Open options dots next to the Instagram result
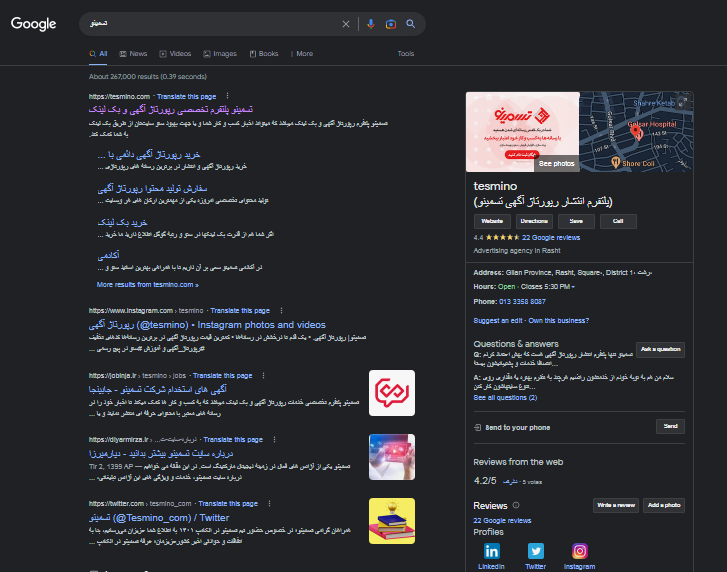 (x=281, y=310)
